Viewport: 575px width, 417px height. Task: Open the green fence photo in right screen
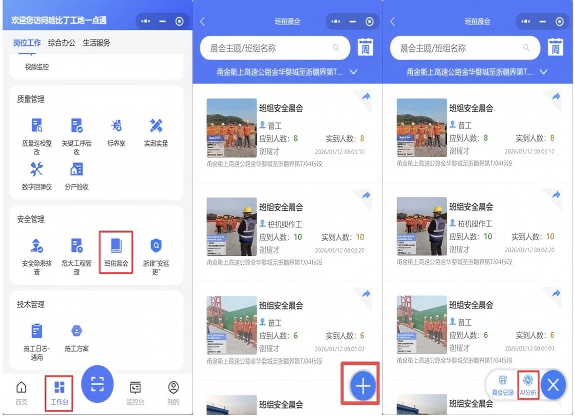(x=422, y=325)
